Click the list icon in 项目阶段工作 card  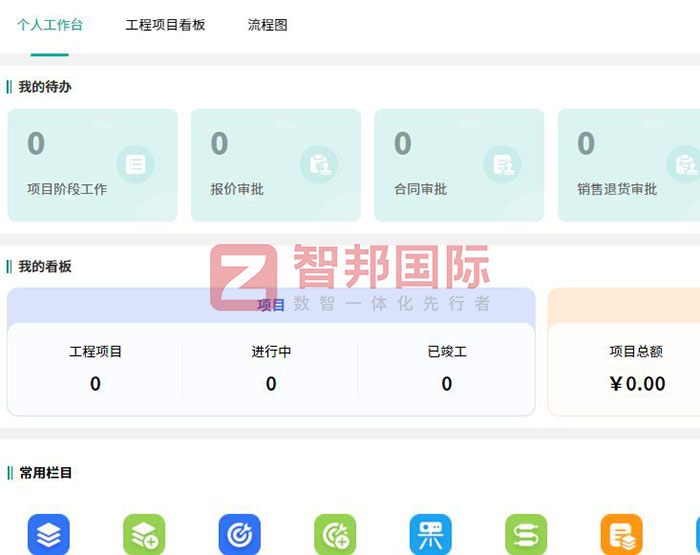click(135, 164)
